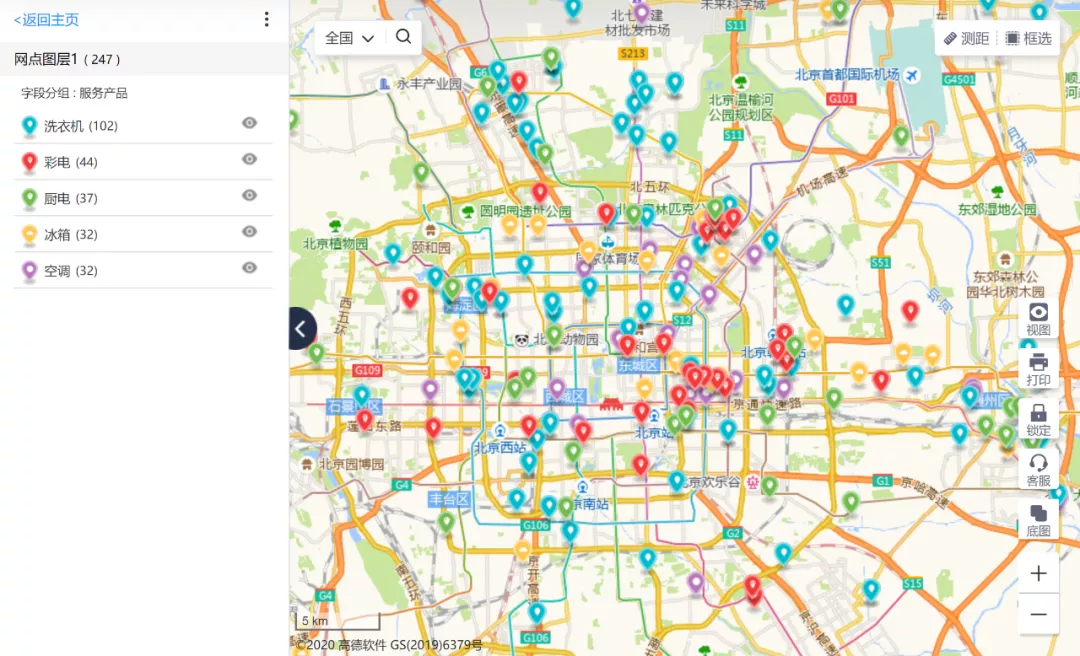Open the 打印 print tool
The image size is (1080, 656).
pyautogui.click(x=1039, y=369)
